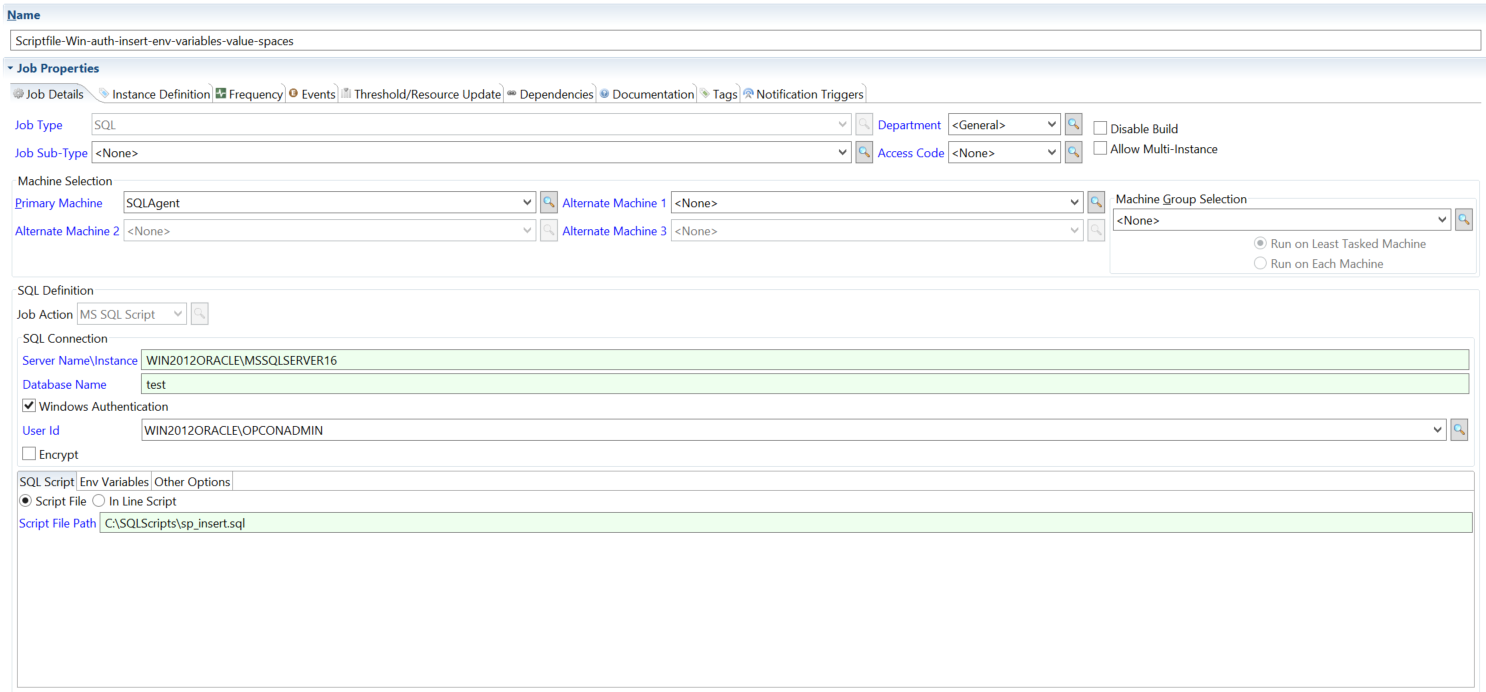Click the Database Name field containing test
Screen dimensions: 1486x692
805,384
